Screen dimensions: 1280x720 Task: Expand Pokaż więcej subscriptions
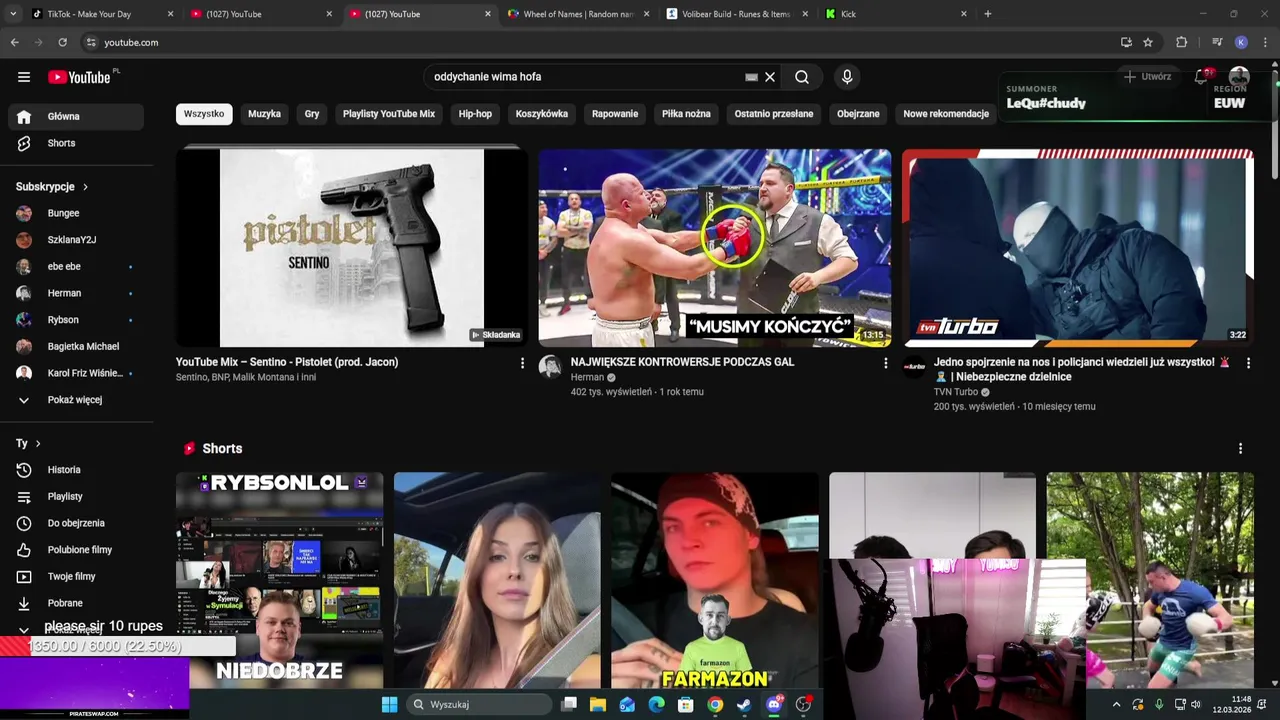pos(76,400)
